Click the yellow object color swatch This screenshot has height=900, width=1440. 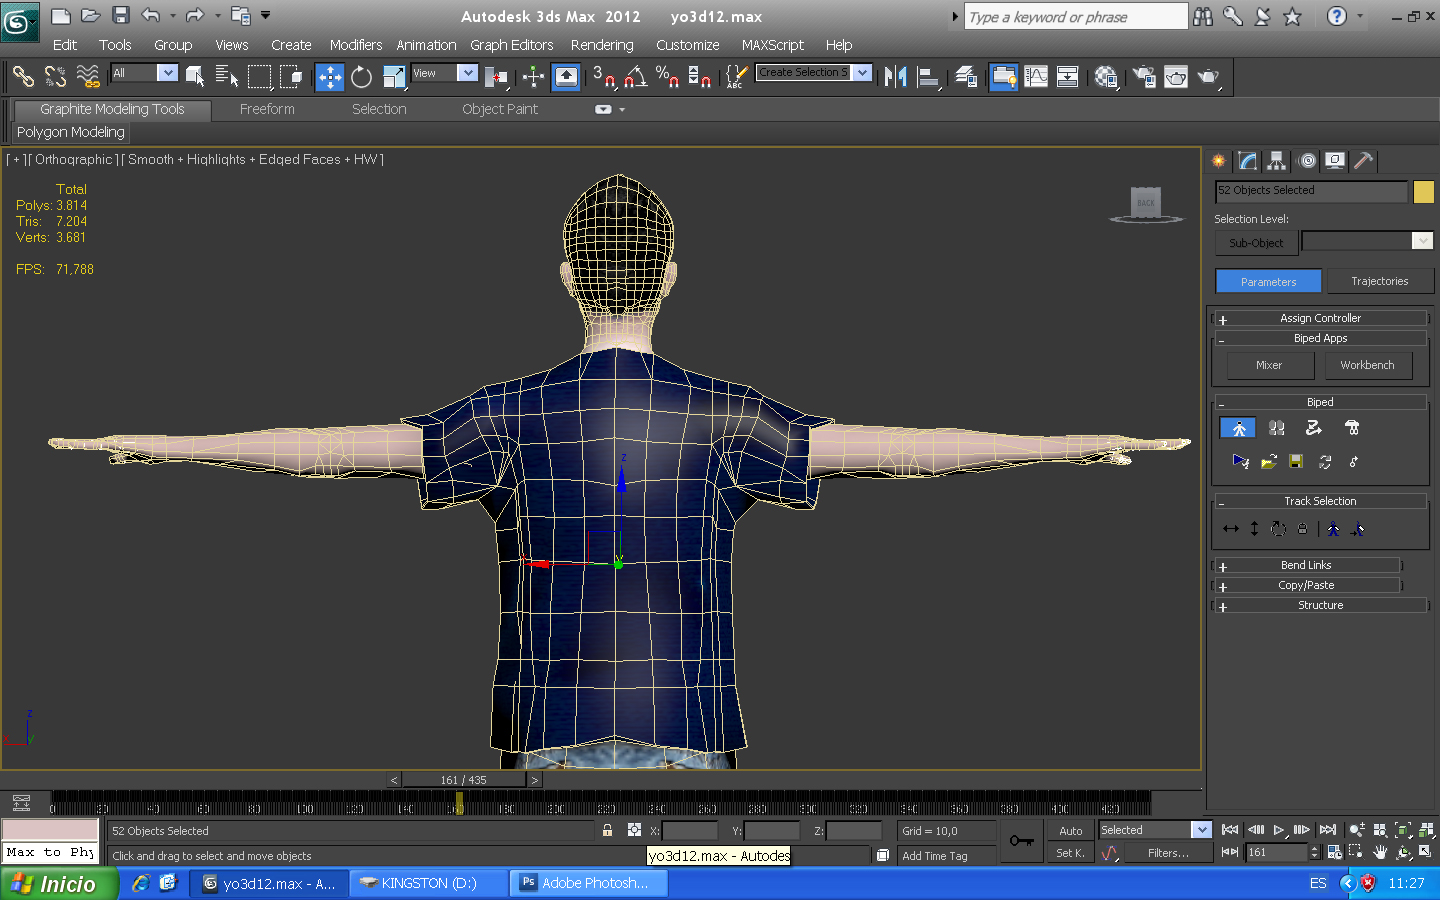pyautogui.click(x=1423, y=191)
